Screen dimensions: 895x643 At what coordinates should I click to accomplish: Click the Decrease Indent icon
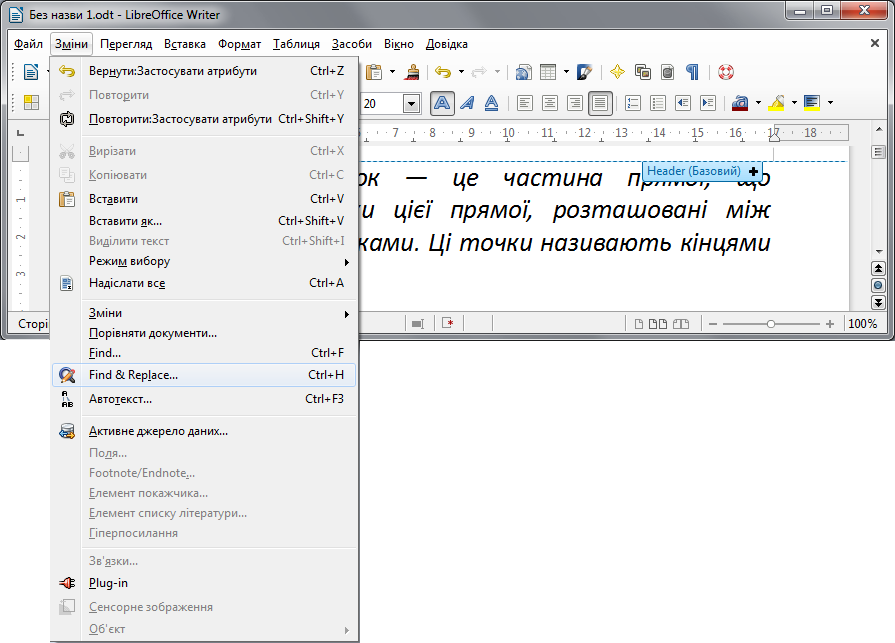click(x=683, y=103)
